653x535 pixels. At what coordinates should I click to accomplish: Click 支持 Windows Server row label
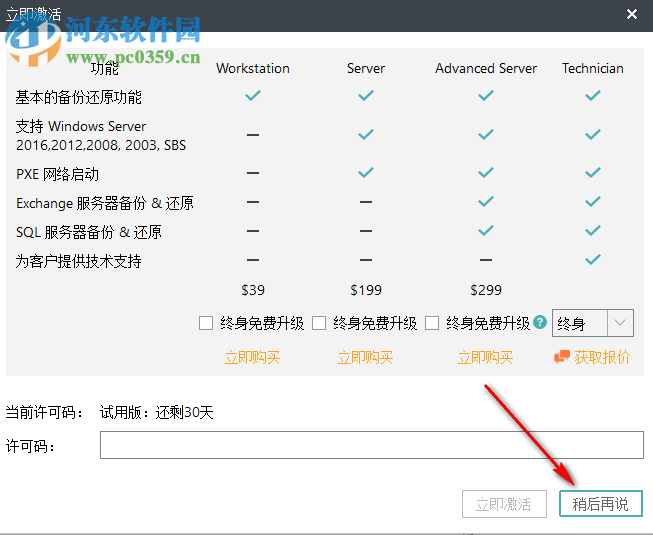101,135
